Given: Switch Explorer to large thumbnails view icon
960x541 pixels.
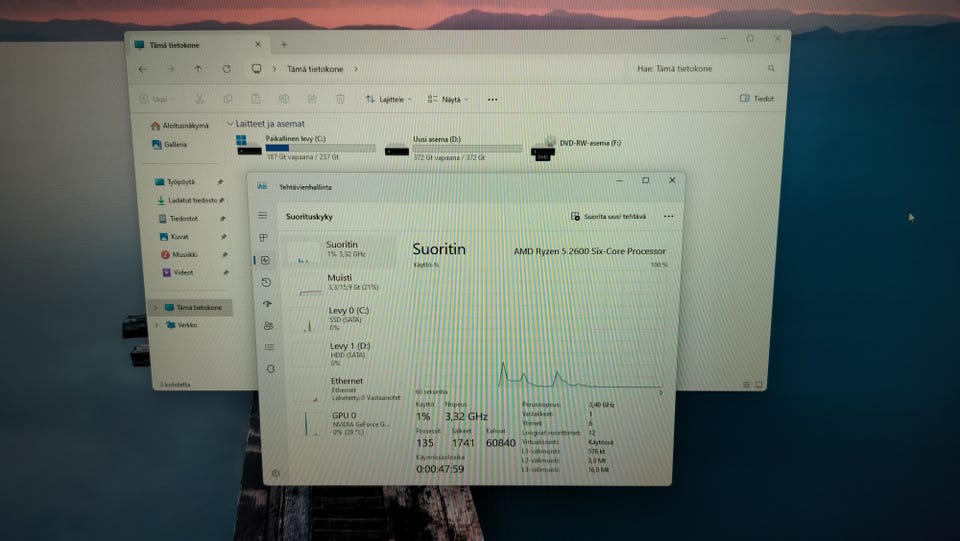Looking at the screenshot, I should pyautogui.click(x=759, y=384).
